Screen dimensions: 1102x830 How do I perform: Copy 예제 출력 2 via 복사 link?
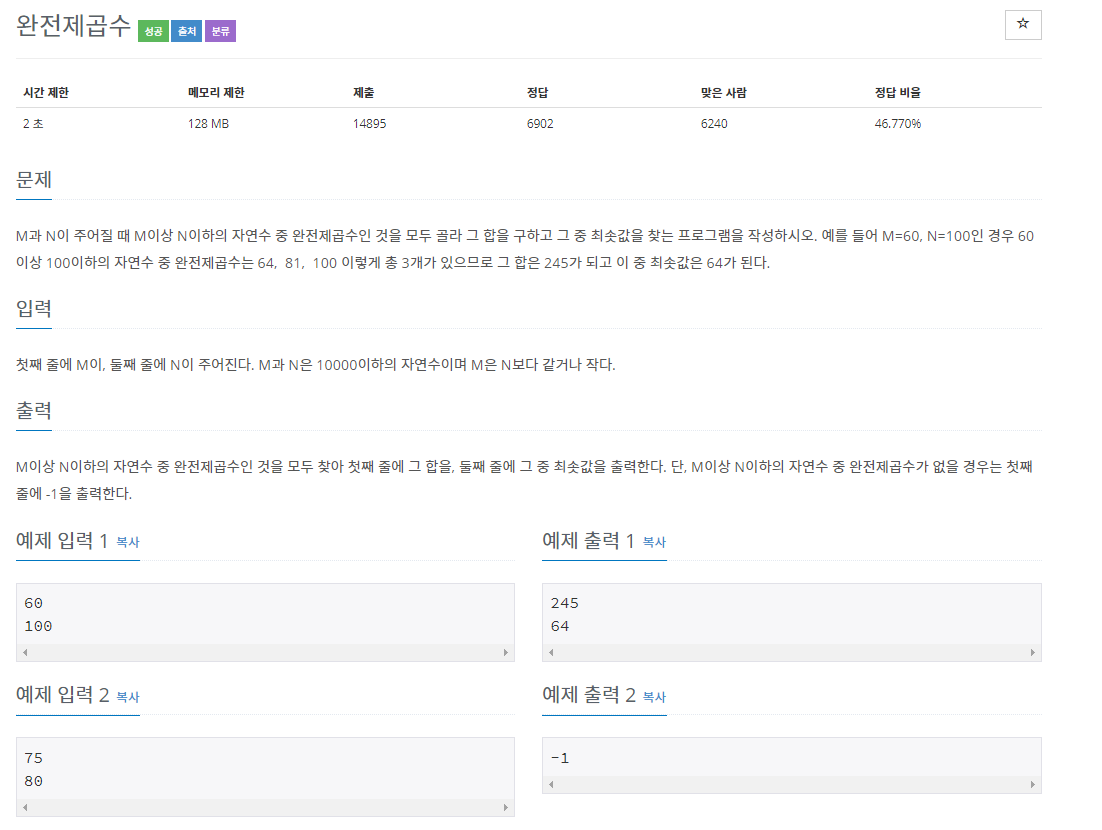[654, 696]
